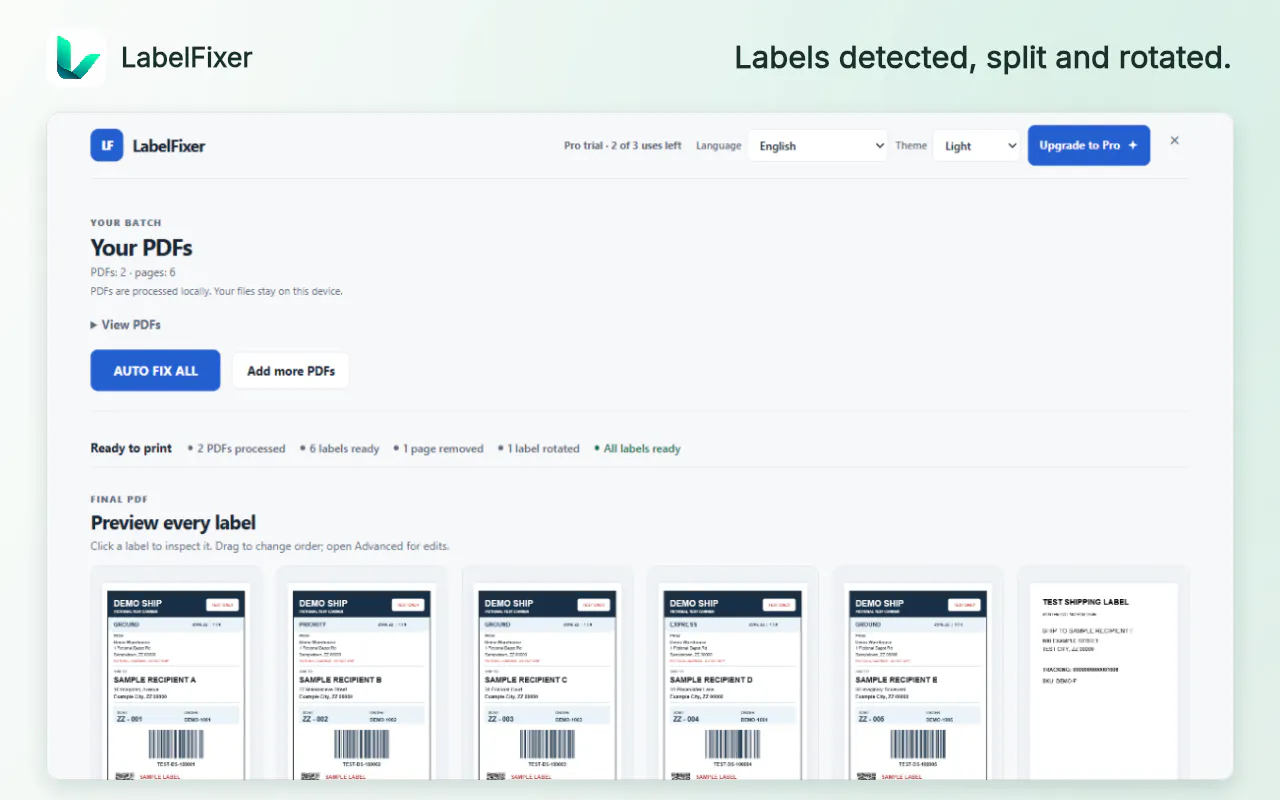
Task: Click the Upgrade to Pro button
Action: [1089, 145]
